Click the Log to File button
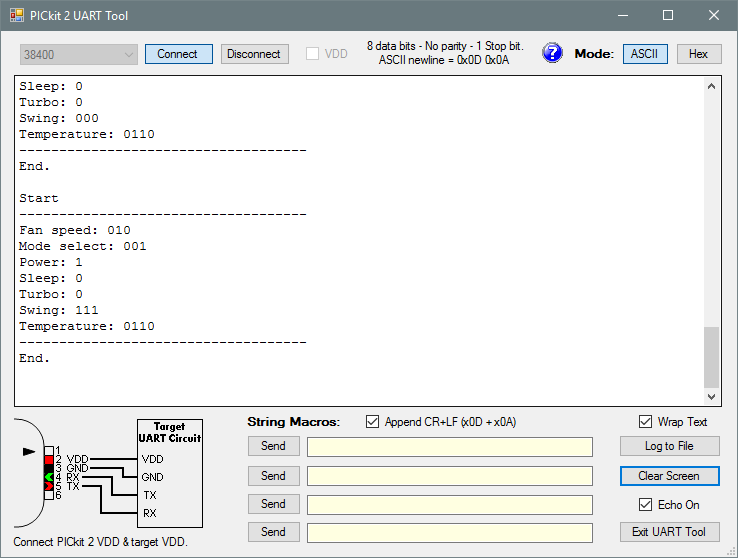Viewport: 738px width, 558px height. click(669, 446)
